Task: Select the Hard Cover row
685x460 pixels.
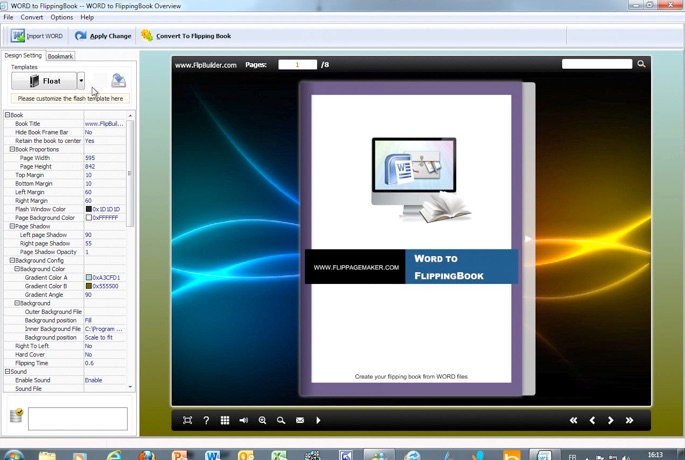Action: [65, 354]
